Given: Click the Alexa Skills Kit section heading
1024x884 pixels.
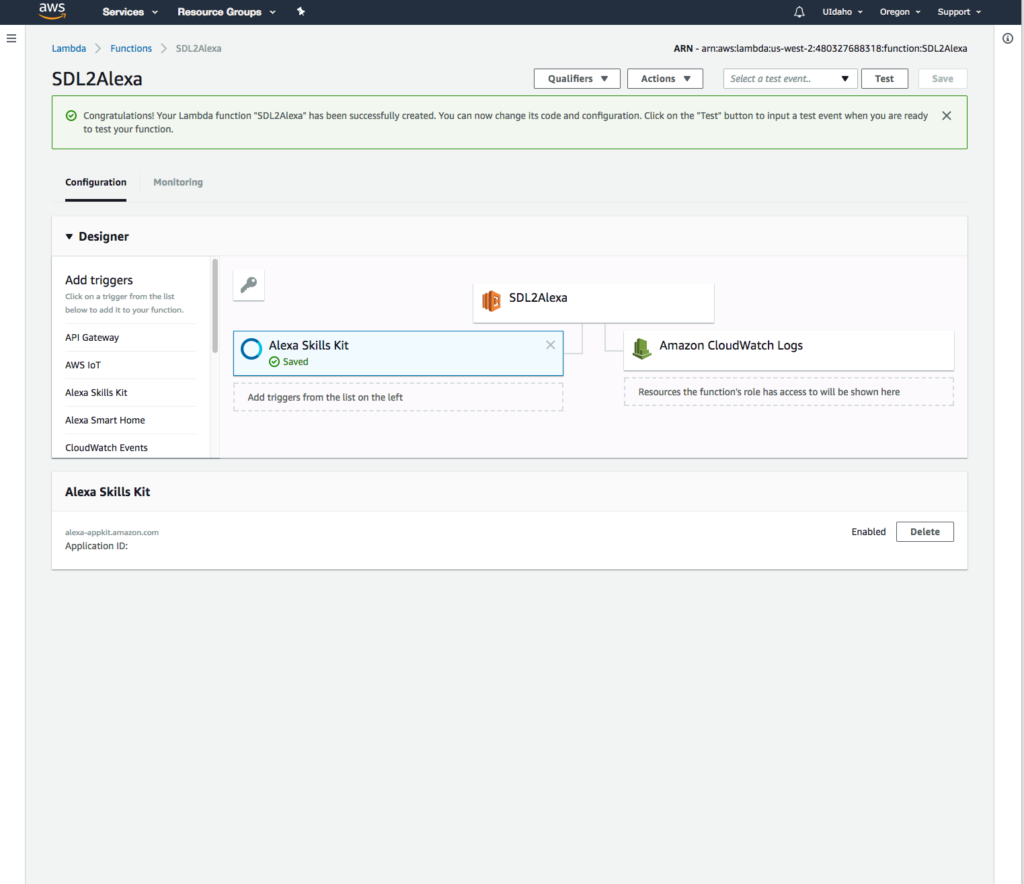Looking at the screenshot, I should (108, 492).
